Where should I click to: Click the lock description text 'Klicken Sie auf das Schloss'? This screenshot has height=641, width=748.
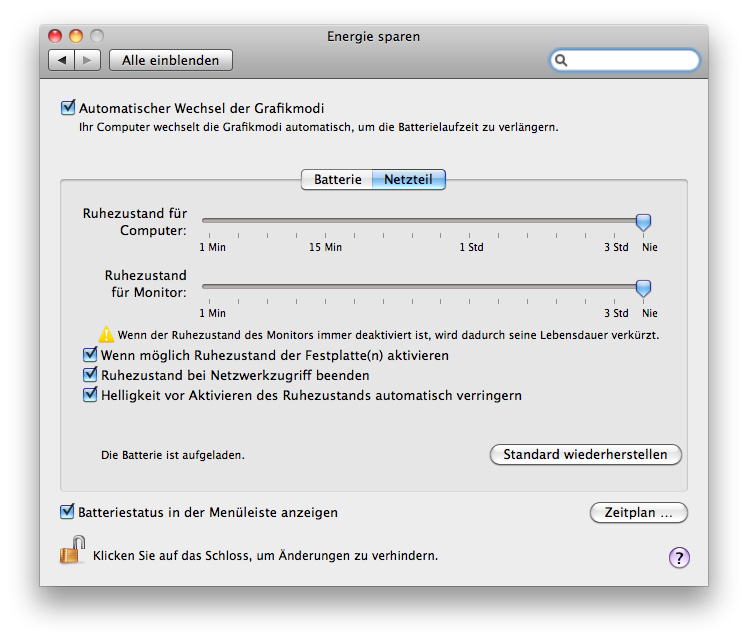(x=265, y=556)
